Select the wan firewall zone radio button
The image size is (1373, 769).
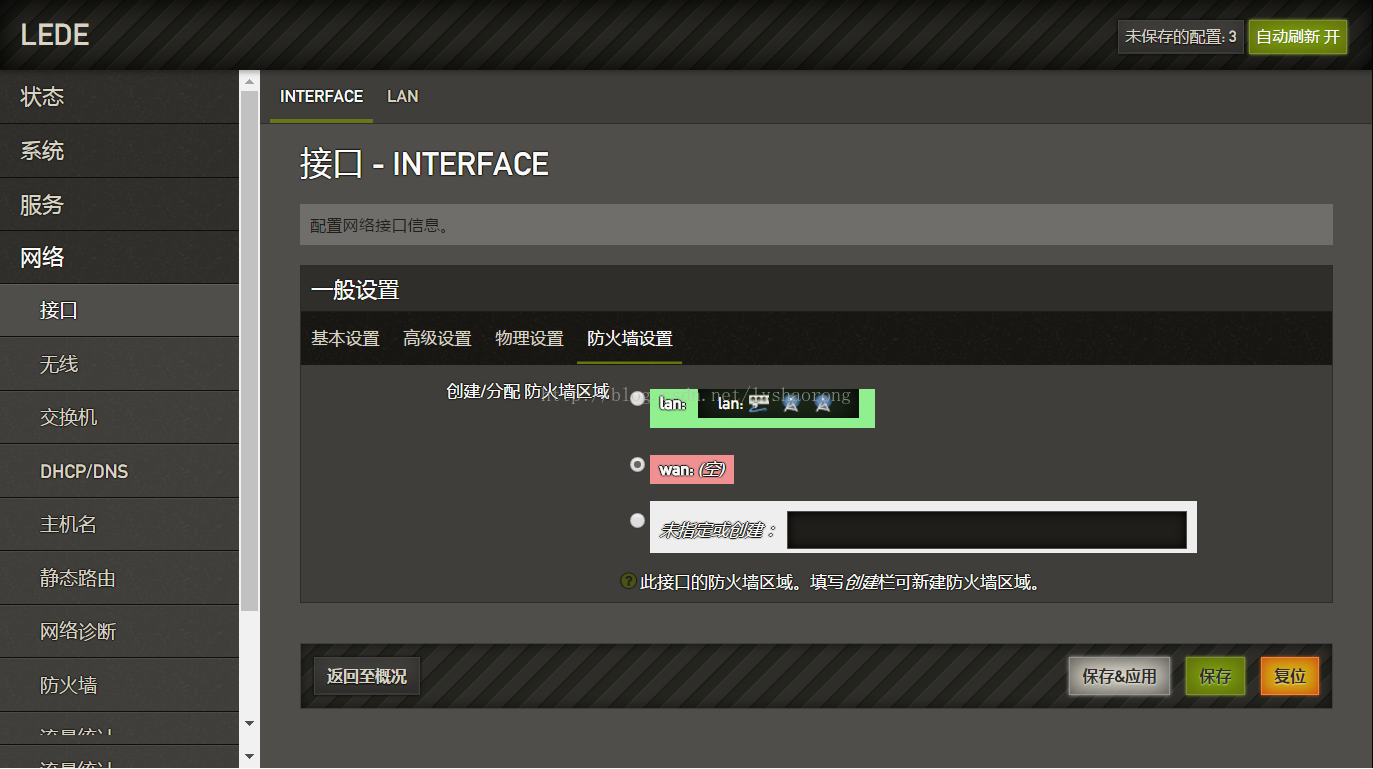(637, 464)
